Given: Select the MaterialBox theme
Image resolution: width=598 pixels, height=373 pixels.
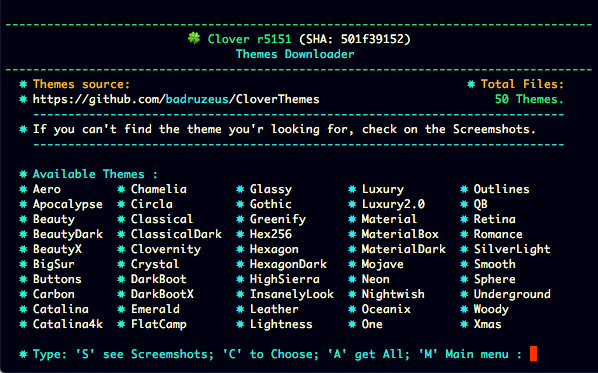Looking at the screenshot, I should click(x=400, y=234).
